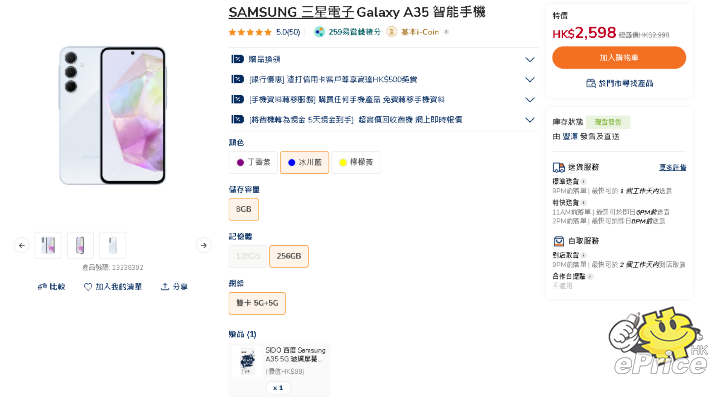Click the 分享 share icon
Viewport: 718px width, 400px height.
(165, 286)
